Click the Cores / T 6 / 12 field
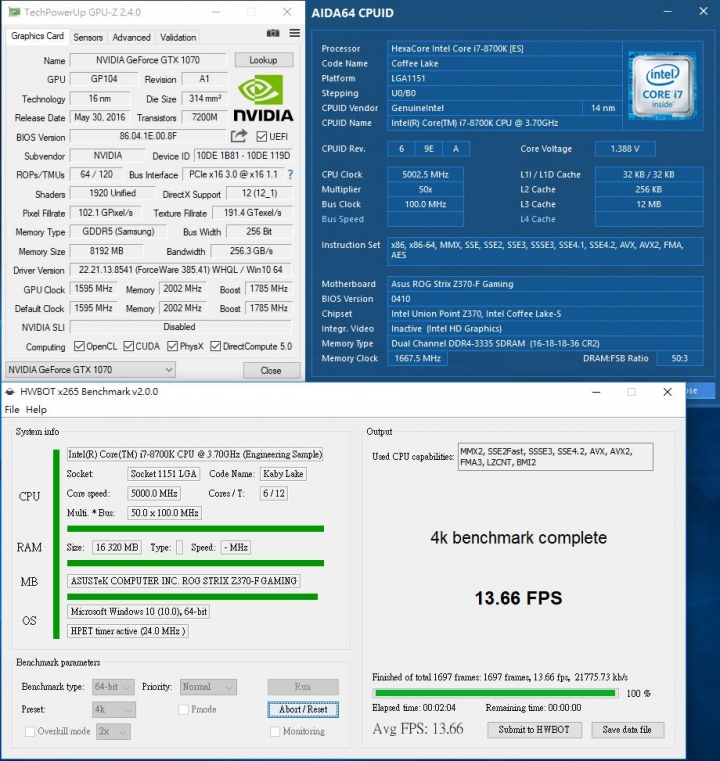Image resolution: width=720 pixels, height=761 pixels. (274, 494)
